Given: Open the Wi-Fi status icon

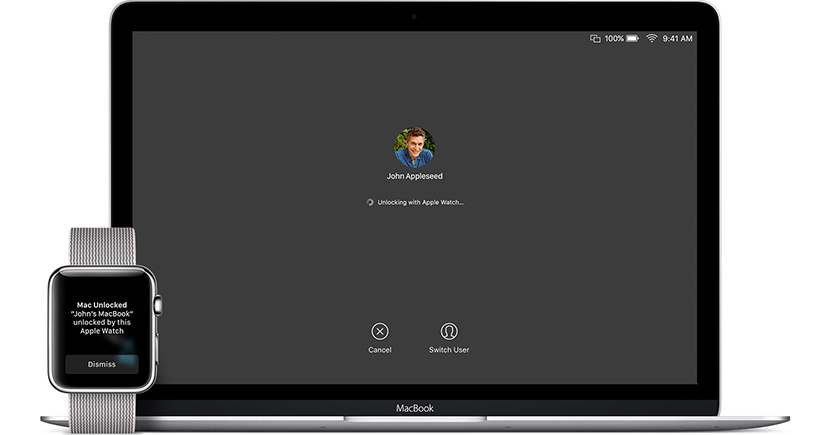Looking at the screenshot, I should pos(651,39).
